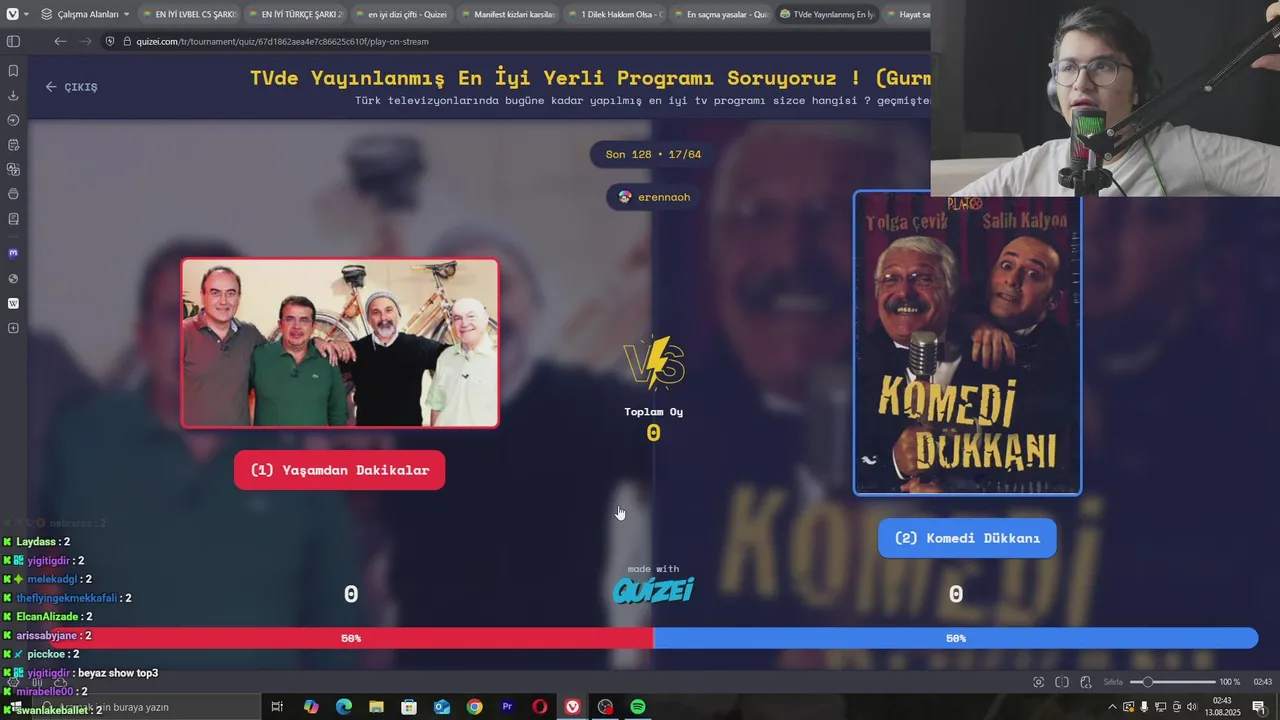The width and height of the screenshot is (1280, 720).
Task: Go back with browser back arrow
Action: click(60, 41)
